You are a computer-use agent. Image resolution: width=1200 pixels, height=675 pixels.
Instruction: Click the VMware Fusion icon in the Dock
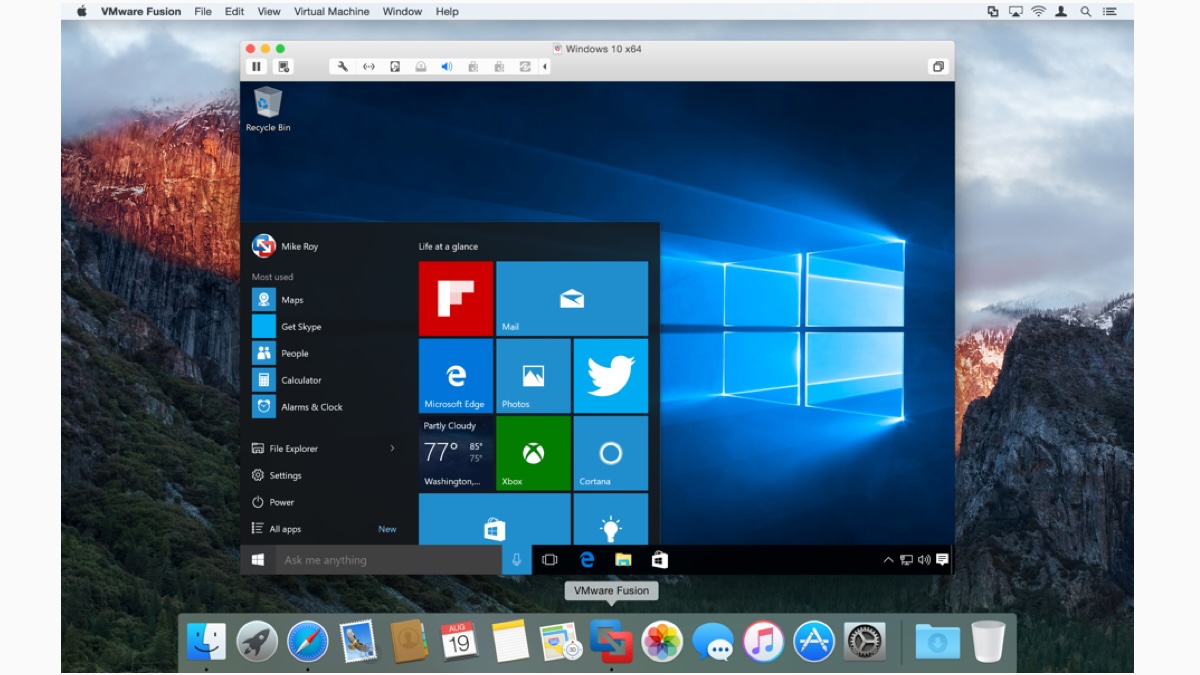[x=611, y=641]
